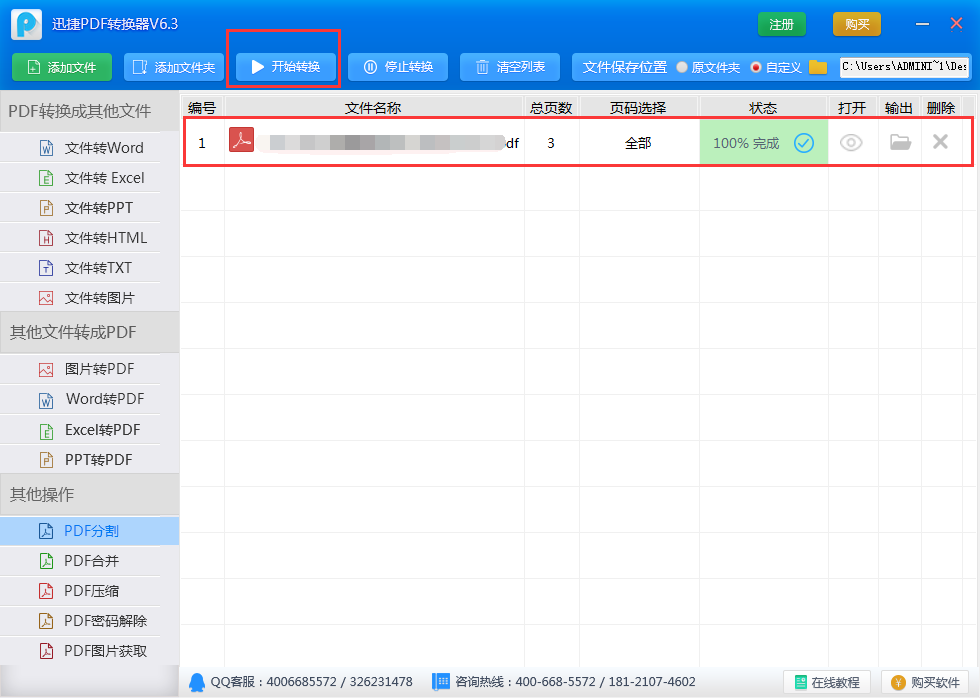980x698 pixels.
Task: Click the blue completion checkmark icon
Action: point(804,143)
